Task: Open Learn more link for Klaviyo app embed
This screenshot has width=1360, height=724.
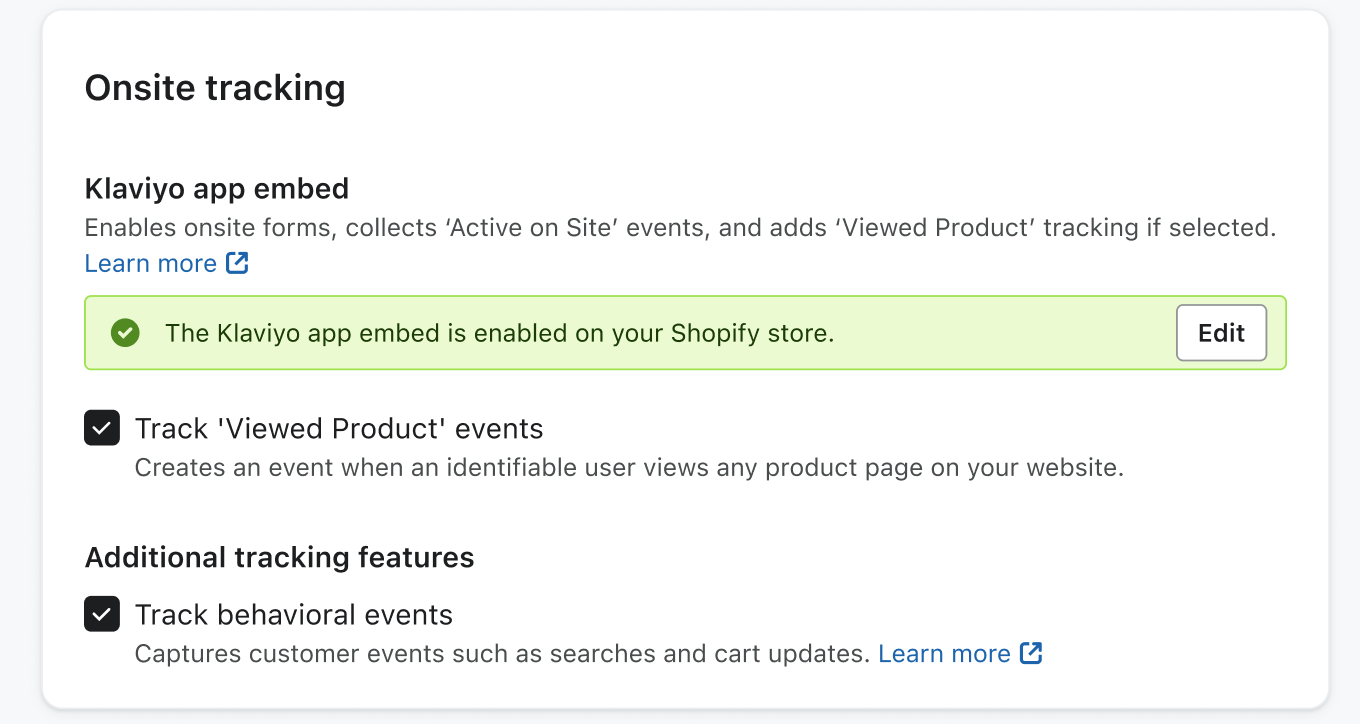Action: click(151, 263)
